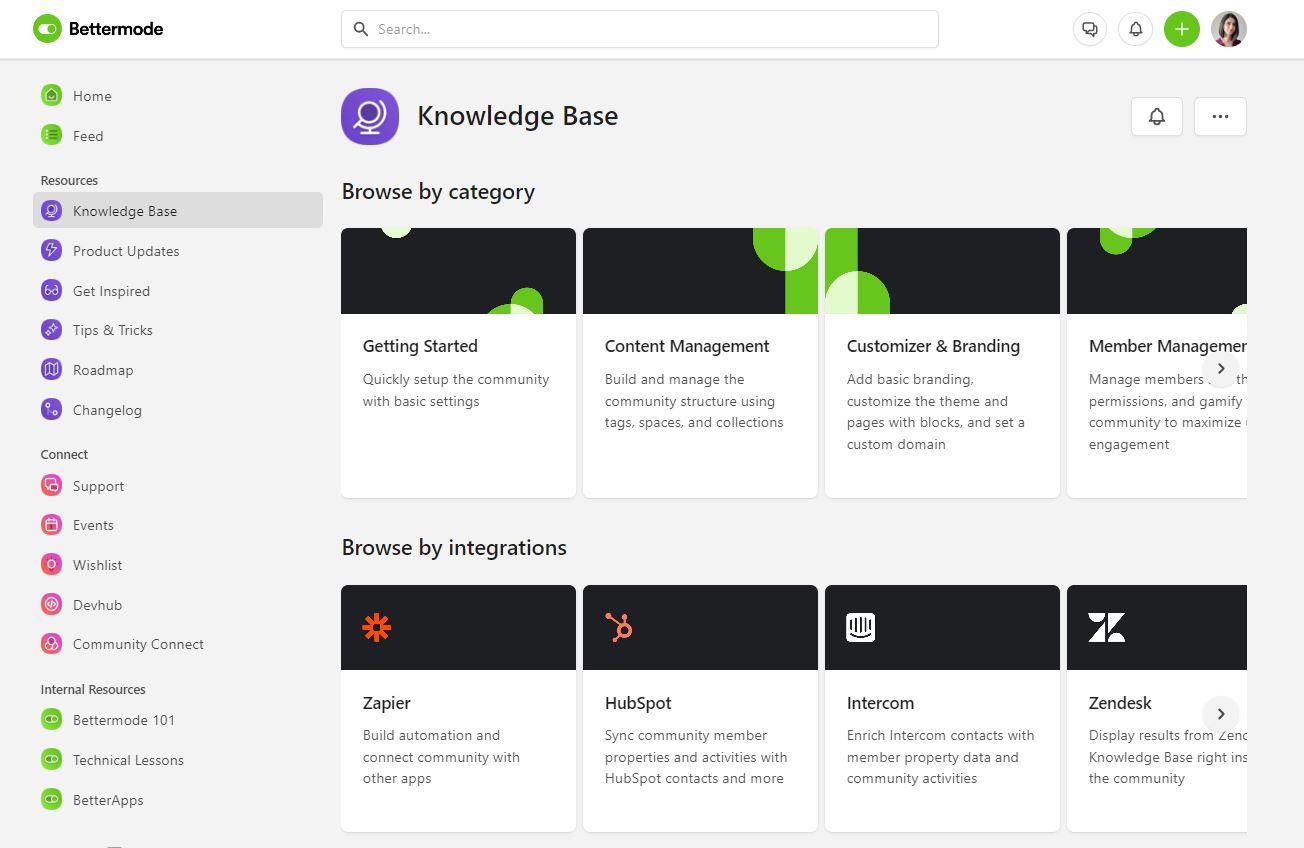Click the Zendesk logo

pyautogui.click(x=1107, y=627)
